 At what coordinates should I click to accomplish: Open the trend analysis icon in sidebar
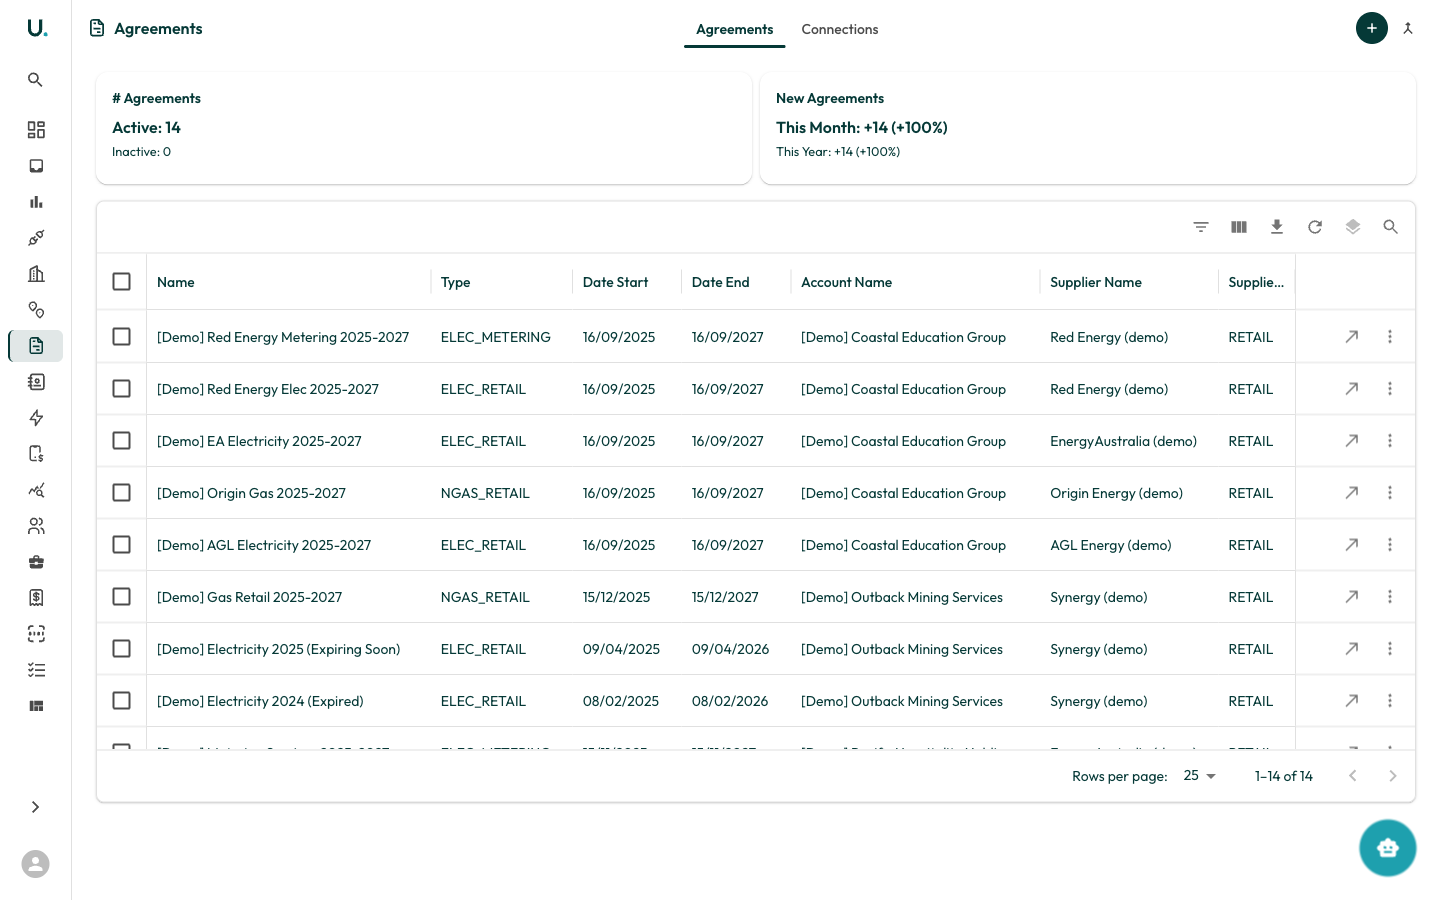click(x=36, y=490)
